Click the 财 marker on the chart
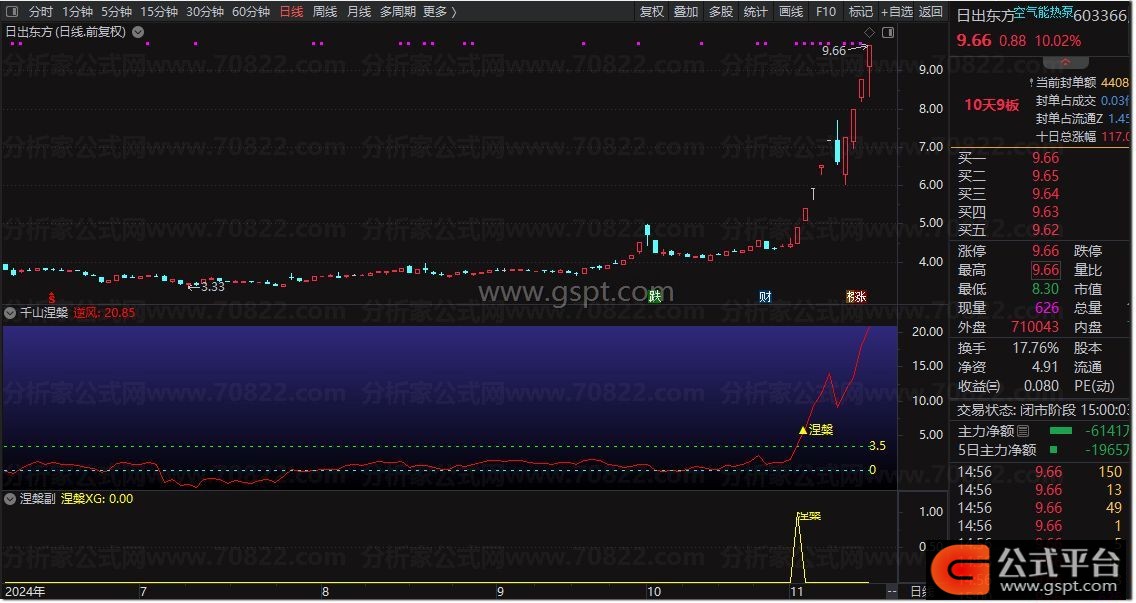 pyautogui.click(x=765, y=296)
